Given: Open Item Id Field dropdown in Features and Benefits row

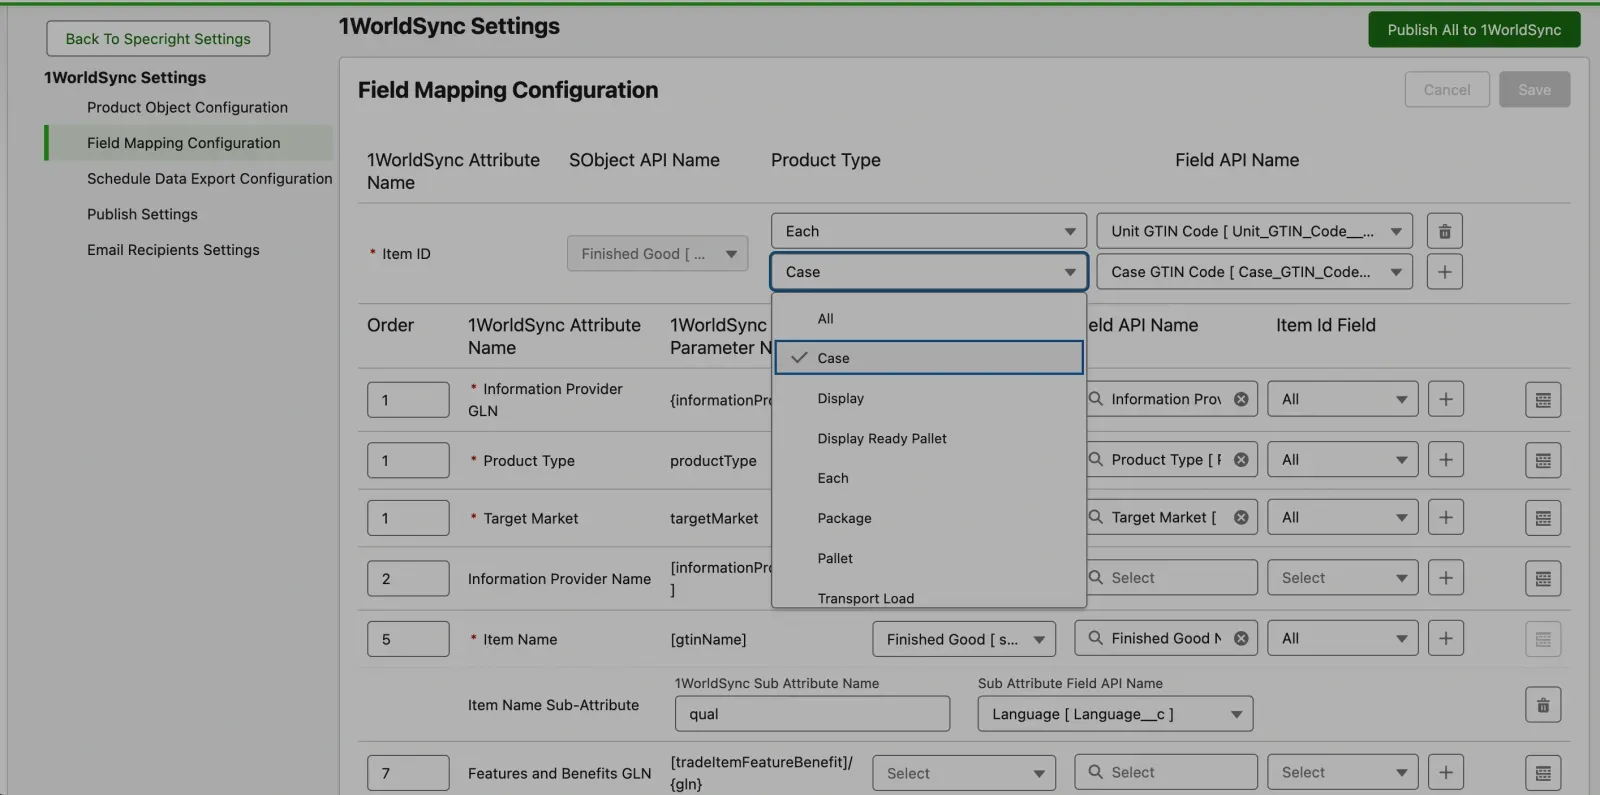Looking at the screenshot, I should pyautogui.click(x=1343, y=772).
